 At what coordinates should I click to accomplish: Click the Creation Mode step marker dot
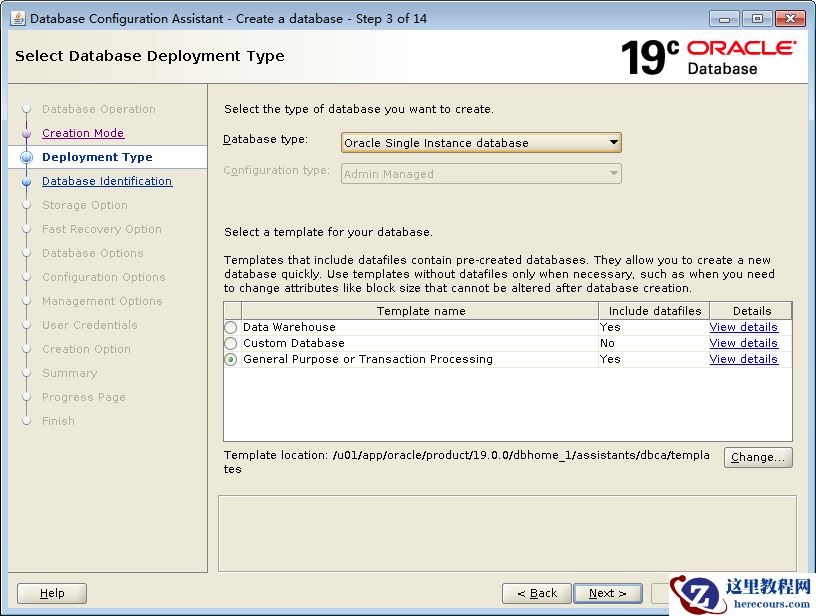click(x=27, y=134)
